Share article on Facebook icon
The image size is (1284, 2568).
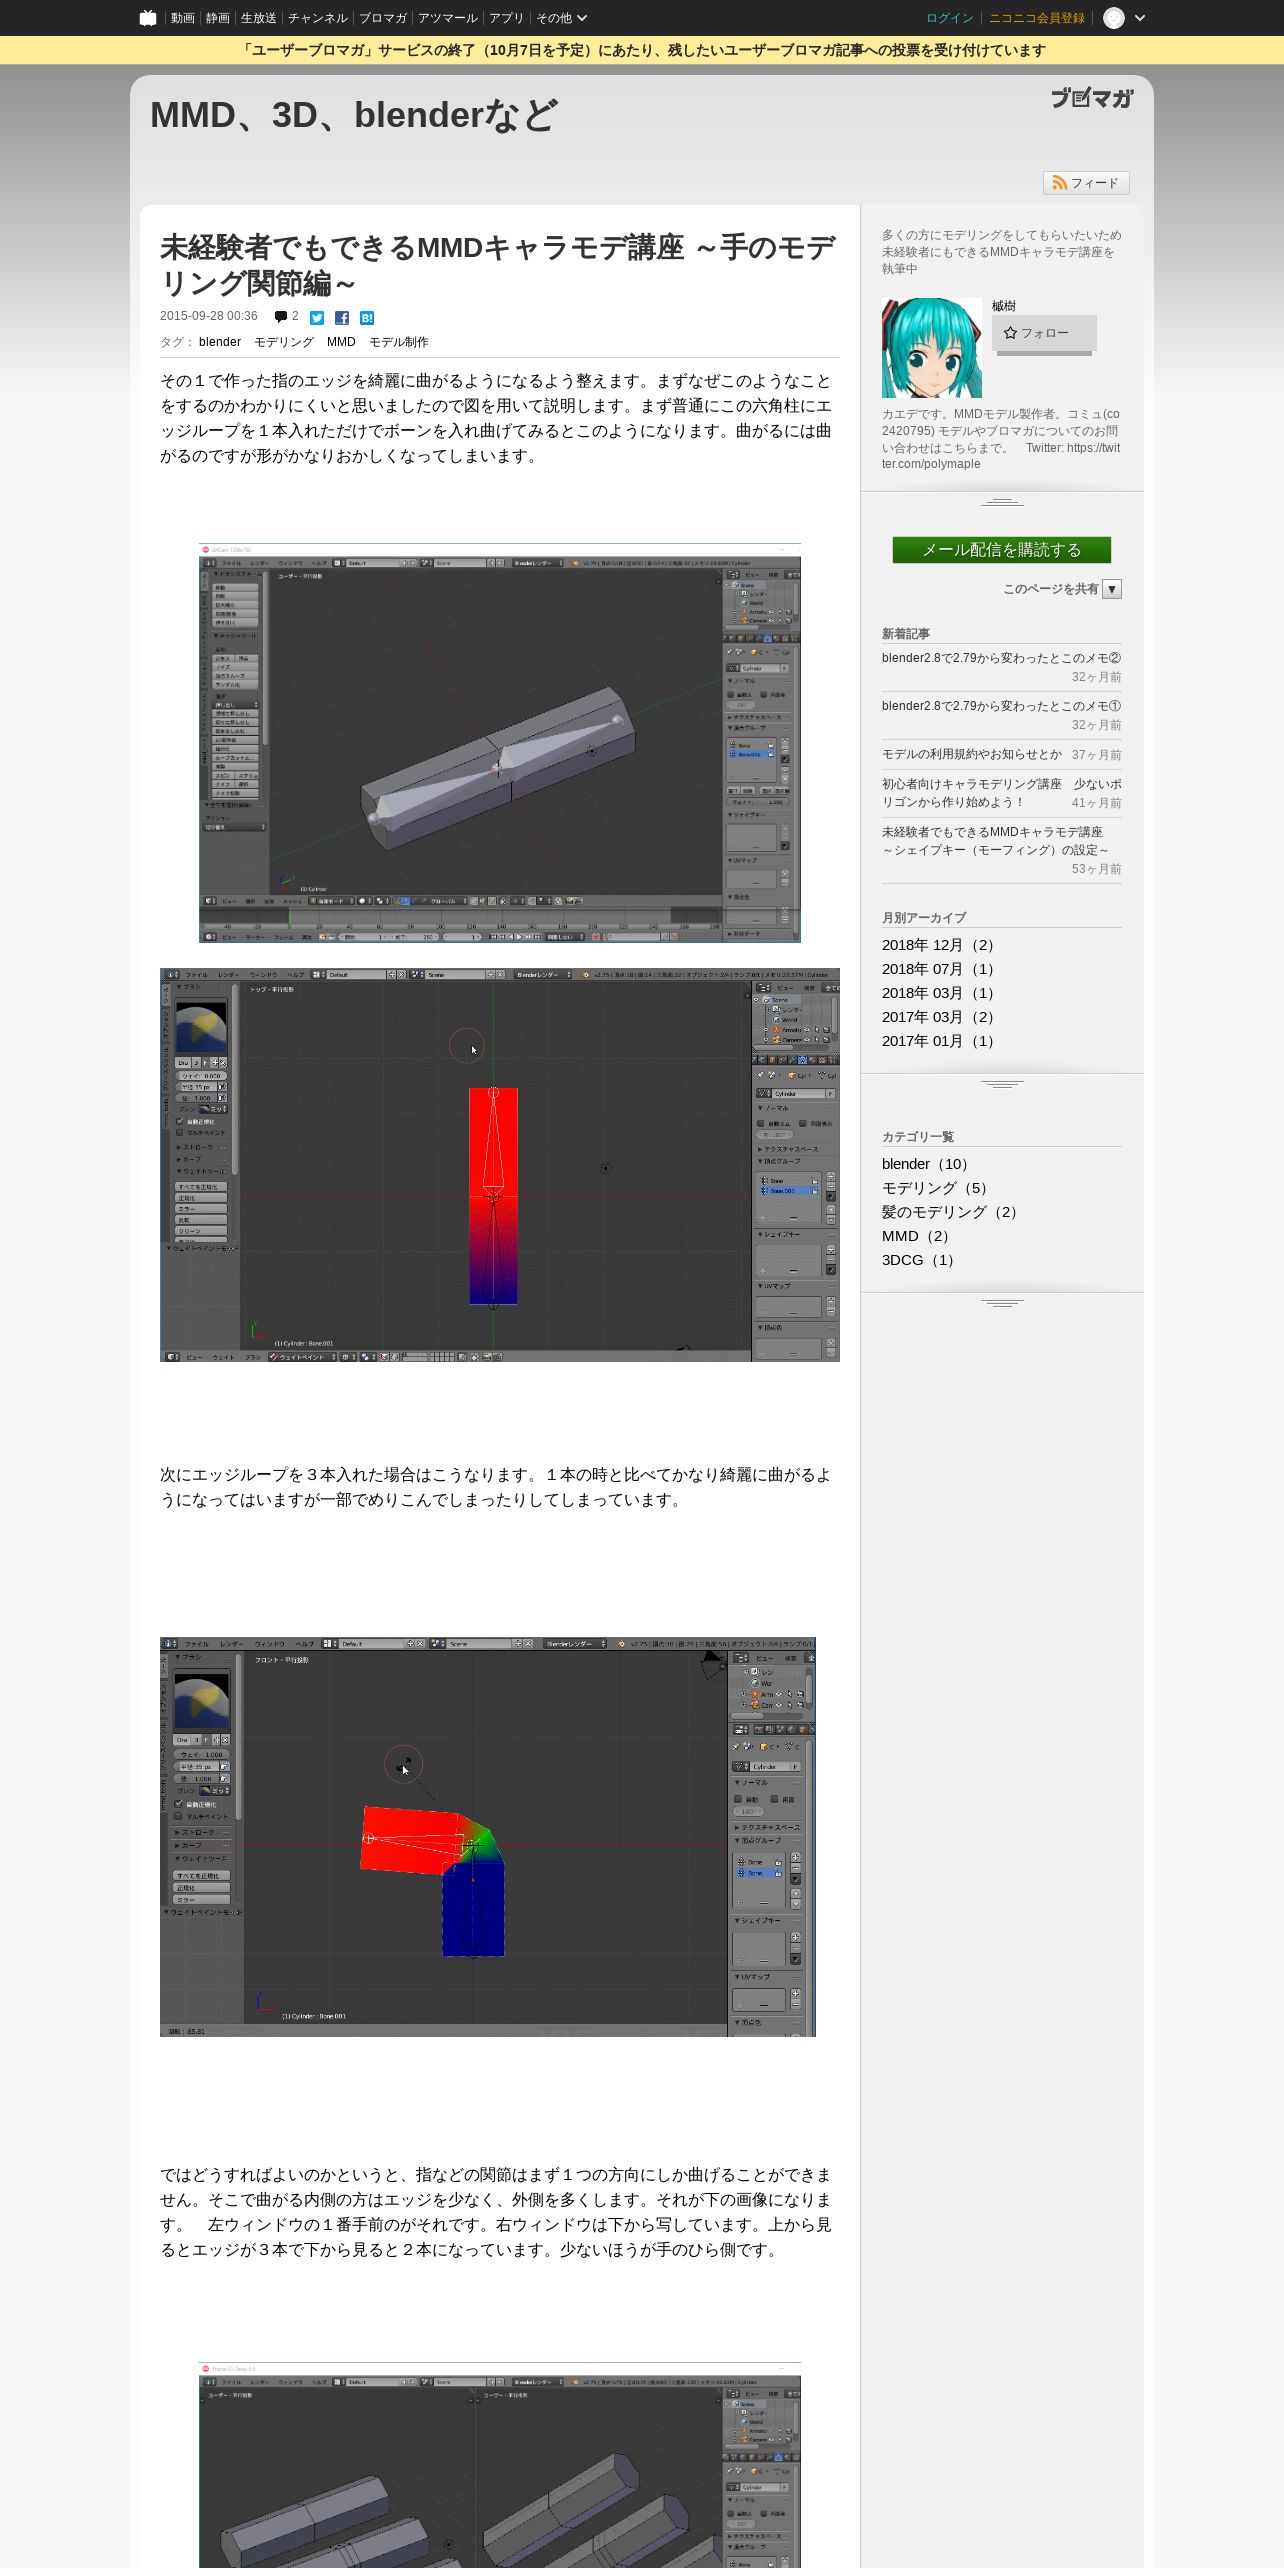tap(342, 318)
